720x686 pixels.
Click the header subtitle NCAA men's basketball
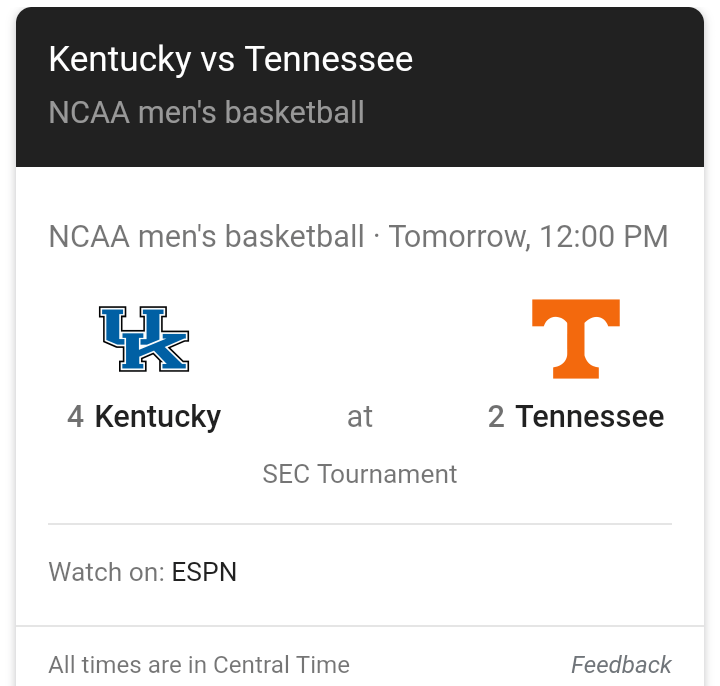pos(206,112)
